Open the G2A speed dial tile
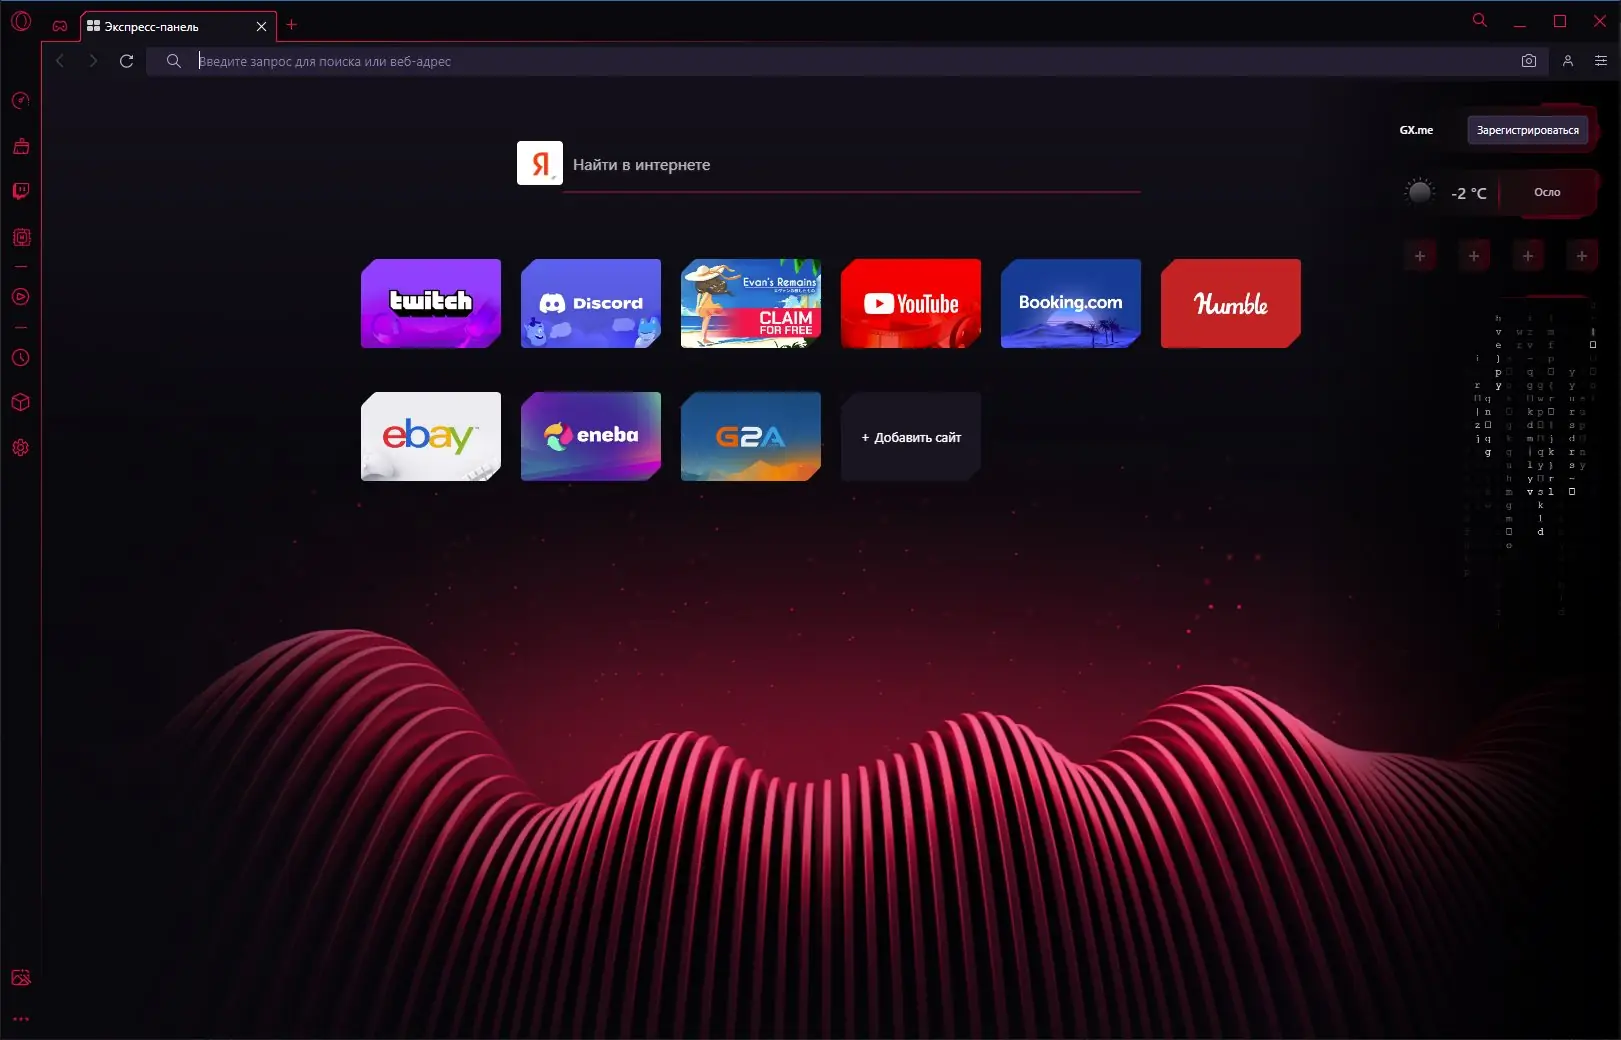This screenshot has height=1040, width=1621. click(751, 436)
